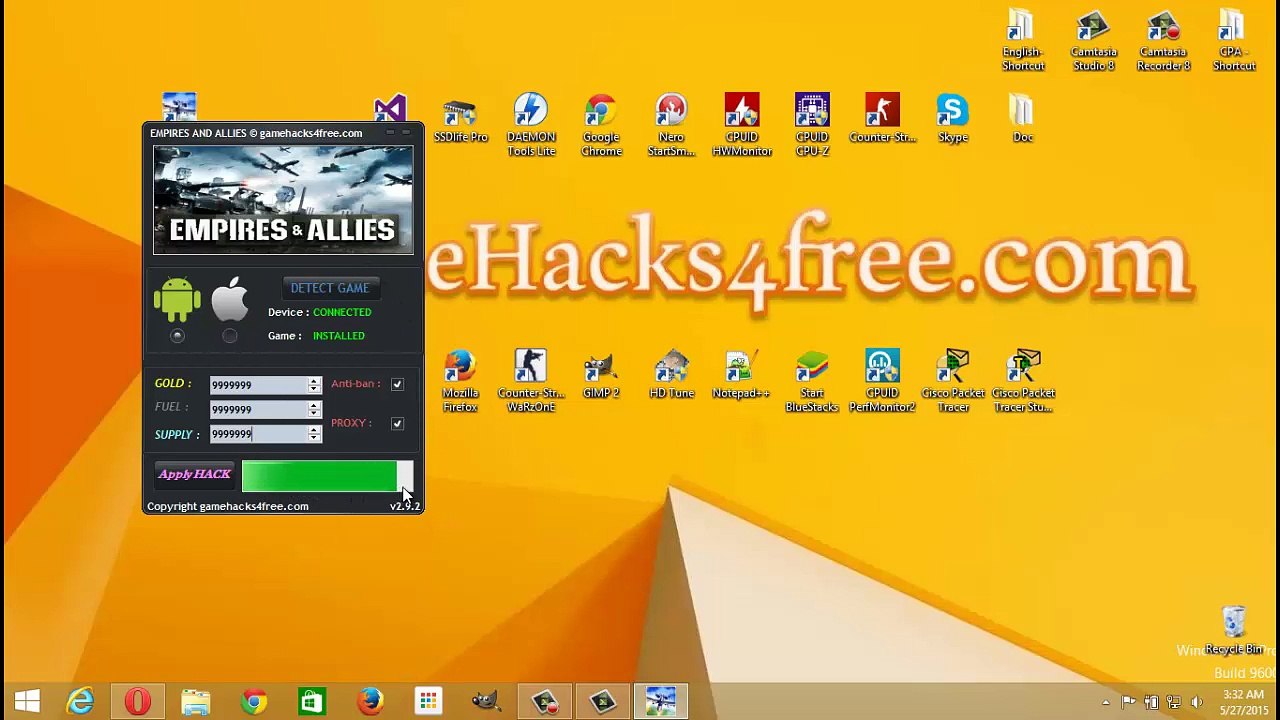Click into the FUEL value field

258,409
